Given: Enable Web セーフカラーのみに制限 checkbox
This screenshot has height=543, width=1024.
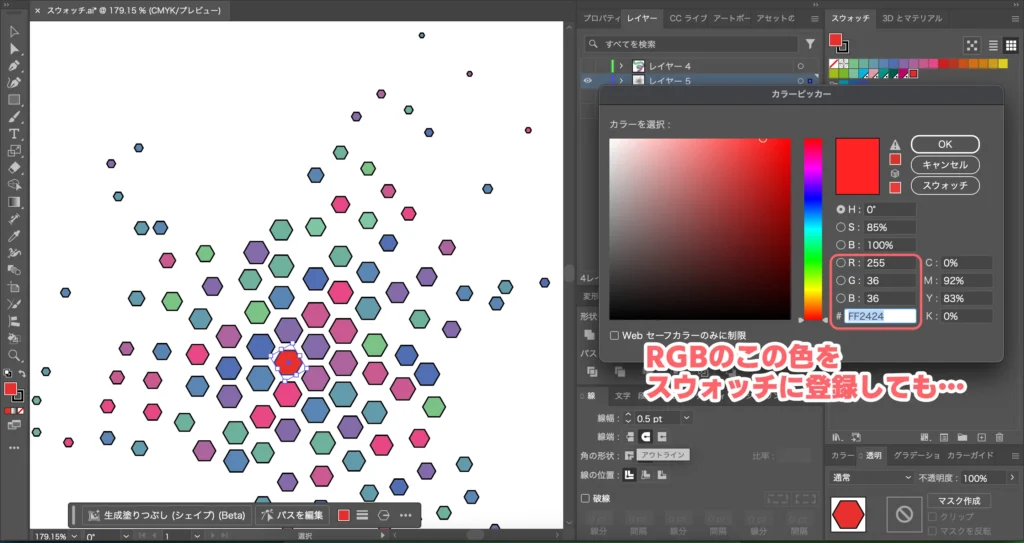Looking at the screenshot, I should (615, 336).
